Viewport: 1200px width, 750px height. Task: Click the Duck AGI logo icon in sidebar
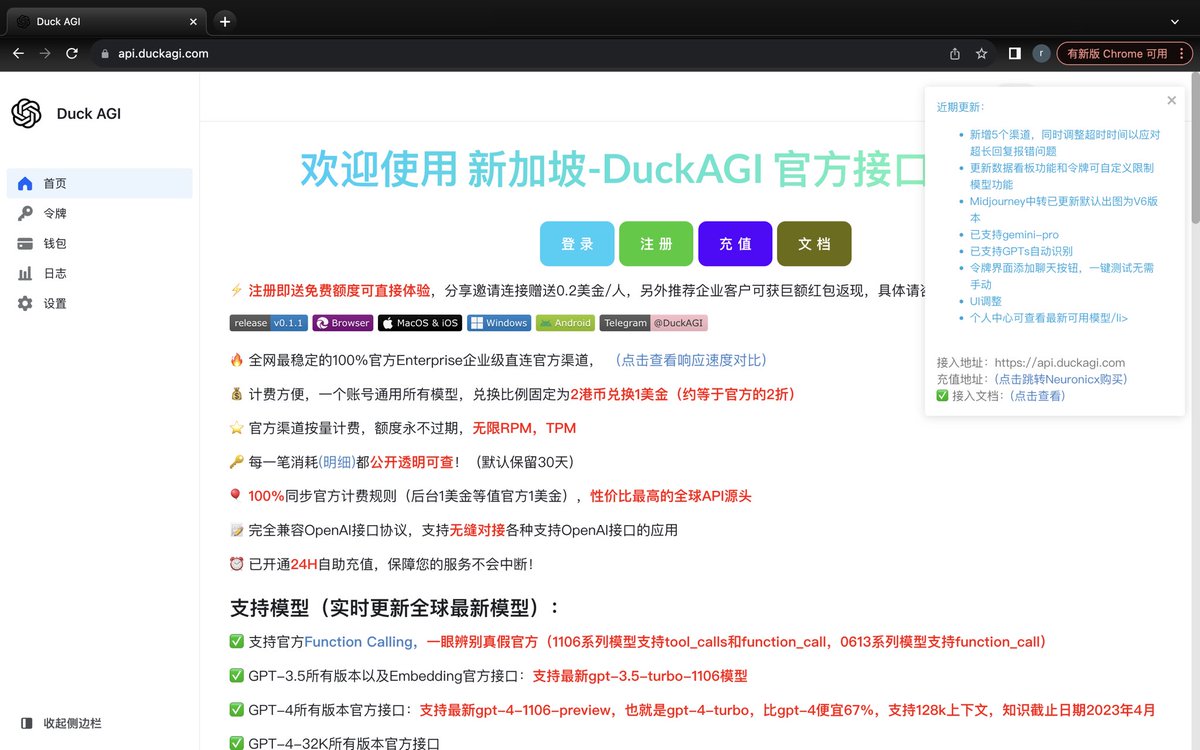click(x=27, y=113)
